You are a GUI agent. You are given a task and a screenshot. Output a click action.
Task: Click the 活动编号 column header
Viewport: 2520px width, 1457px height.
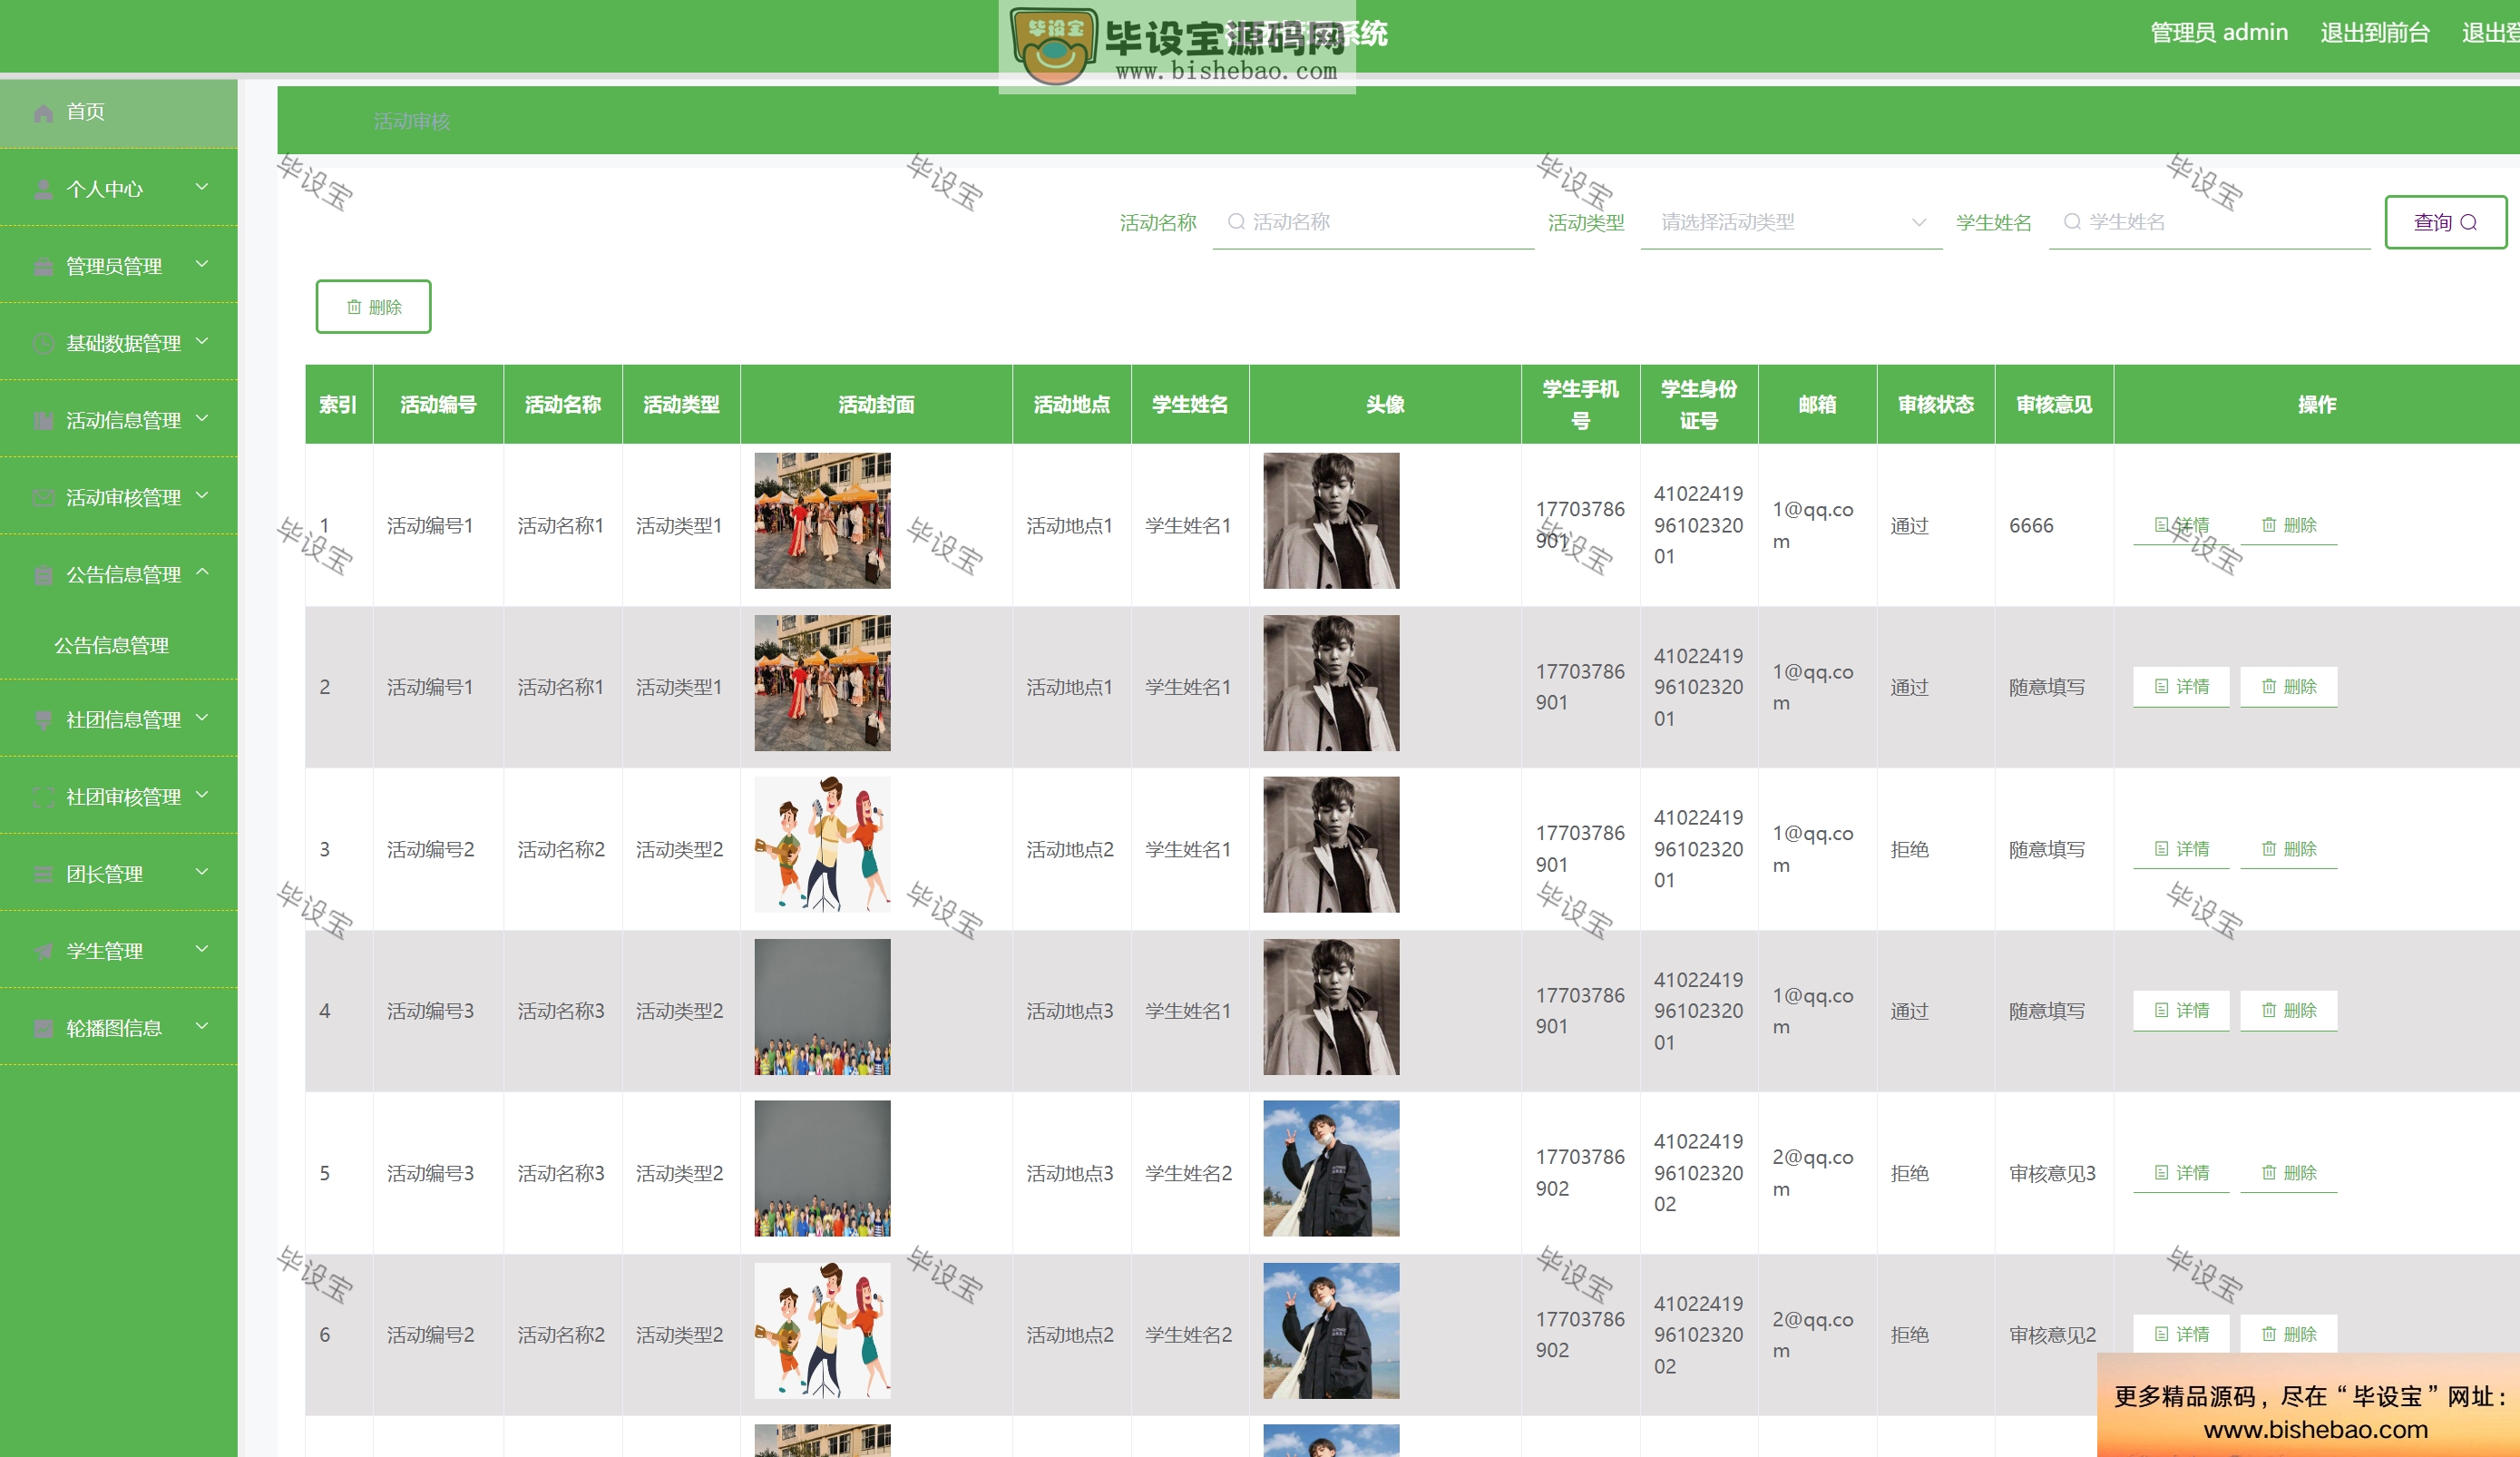coord(438,405)
